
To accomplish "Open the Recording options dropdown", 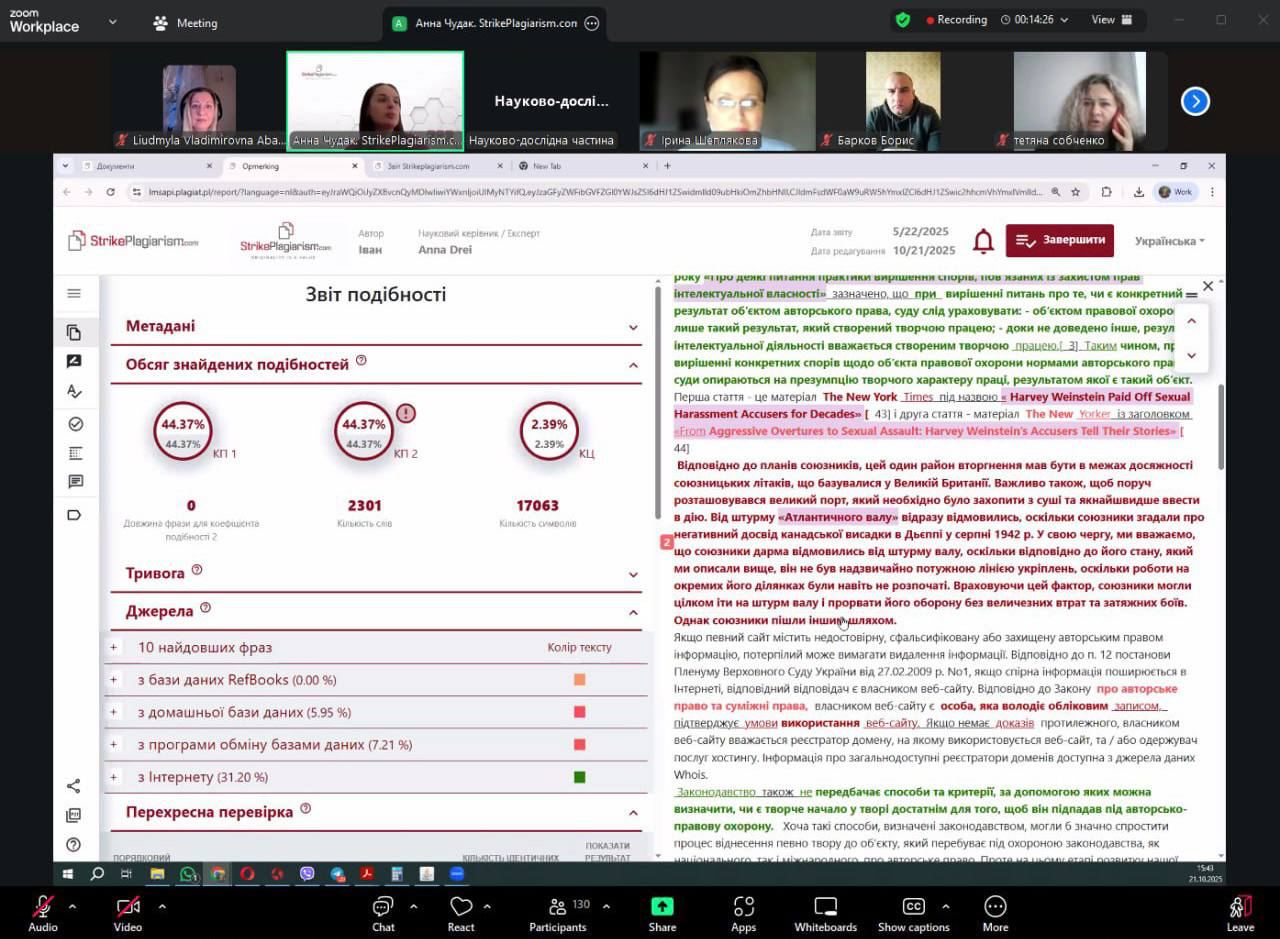I will (1062, 20).
